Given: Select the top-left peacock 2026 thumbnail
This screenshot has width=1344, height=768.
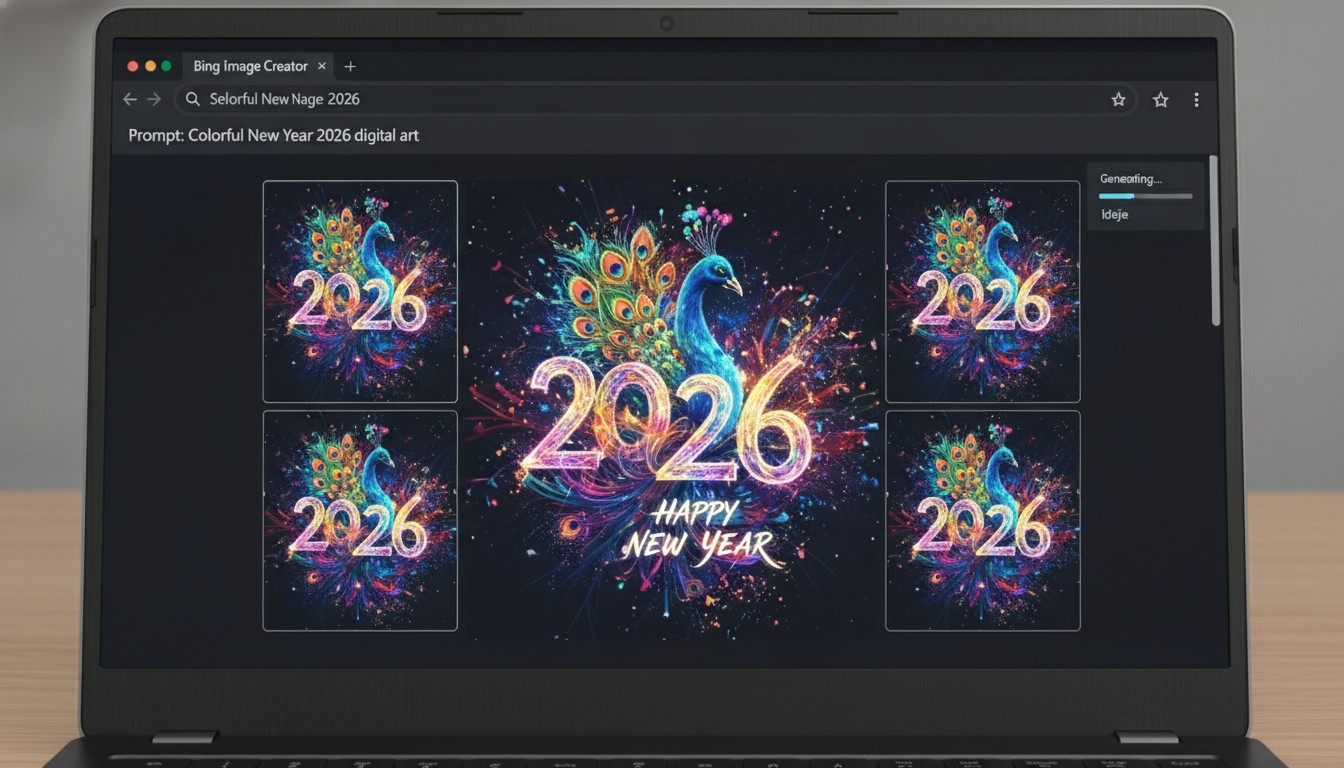Looking at the screenshot, I should click(360, 290).
